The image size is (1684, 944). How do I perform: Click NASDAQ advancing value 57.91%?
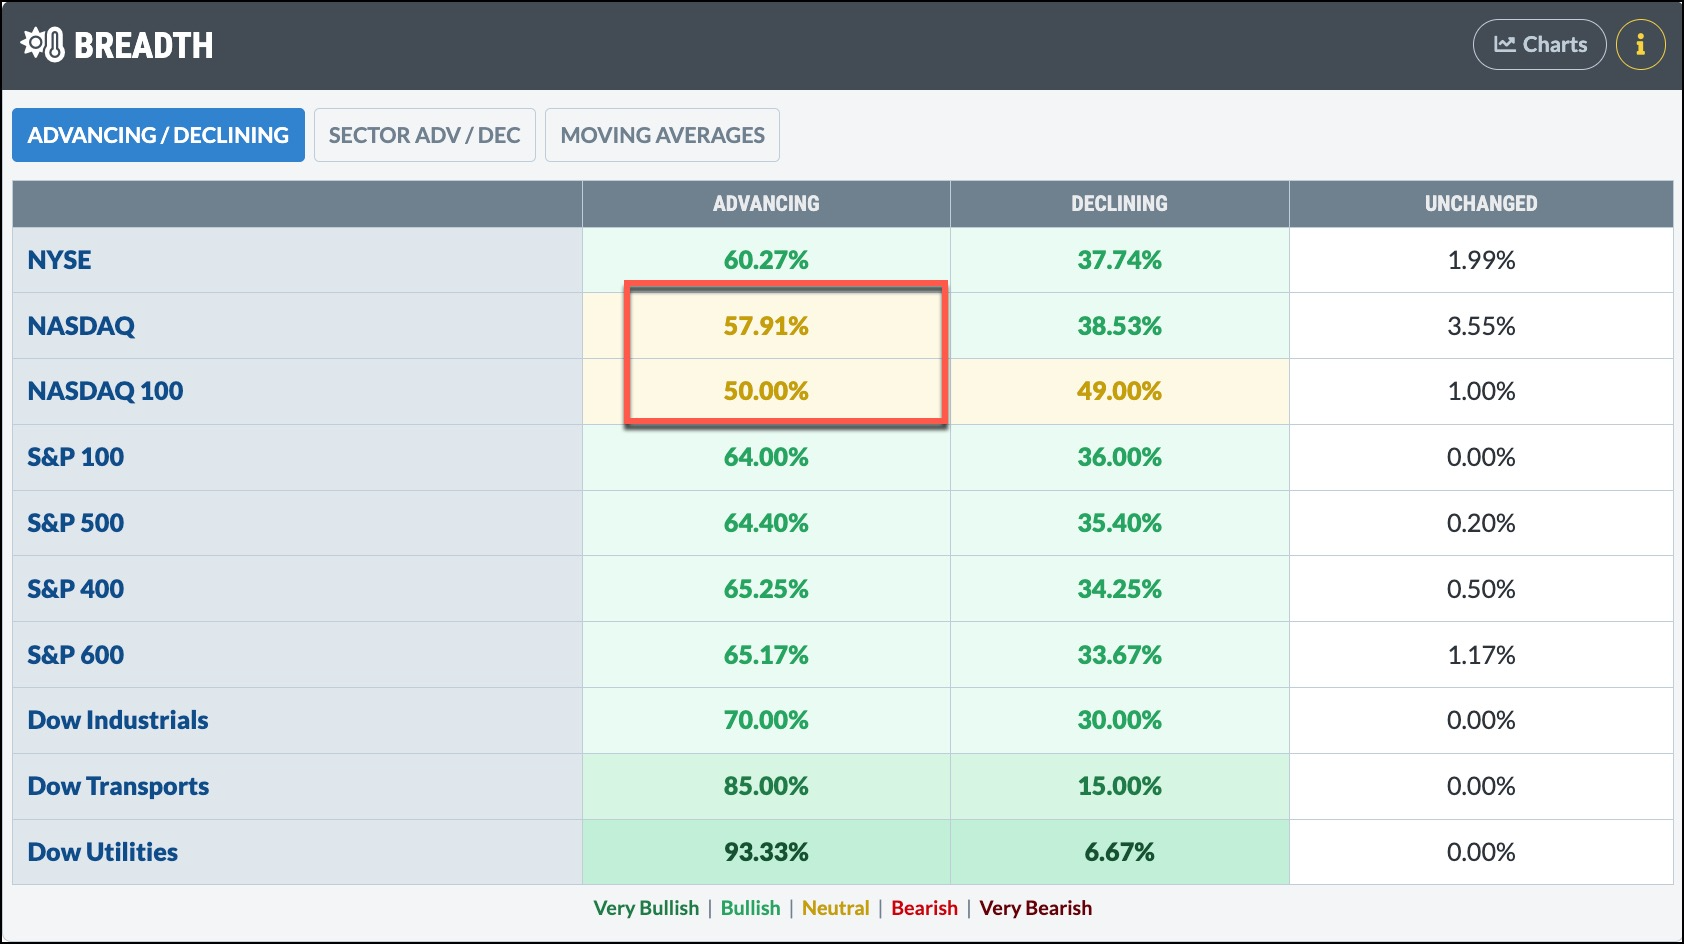pos(766,326)
